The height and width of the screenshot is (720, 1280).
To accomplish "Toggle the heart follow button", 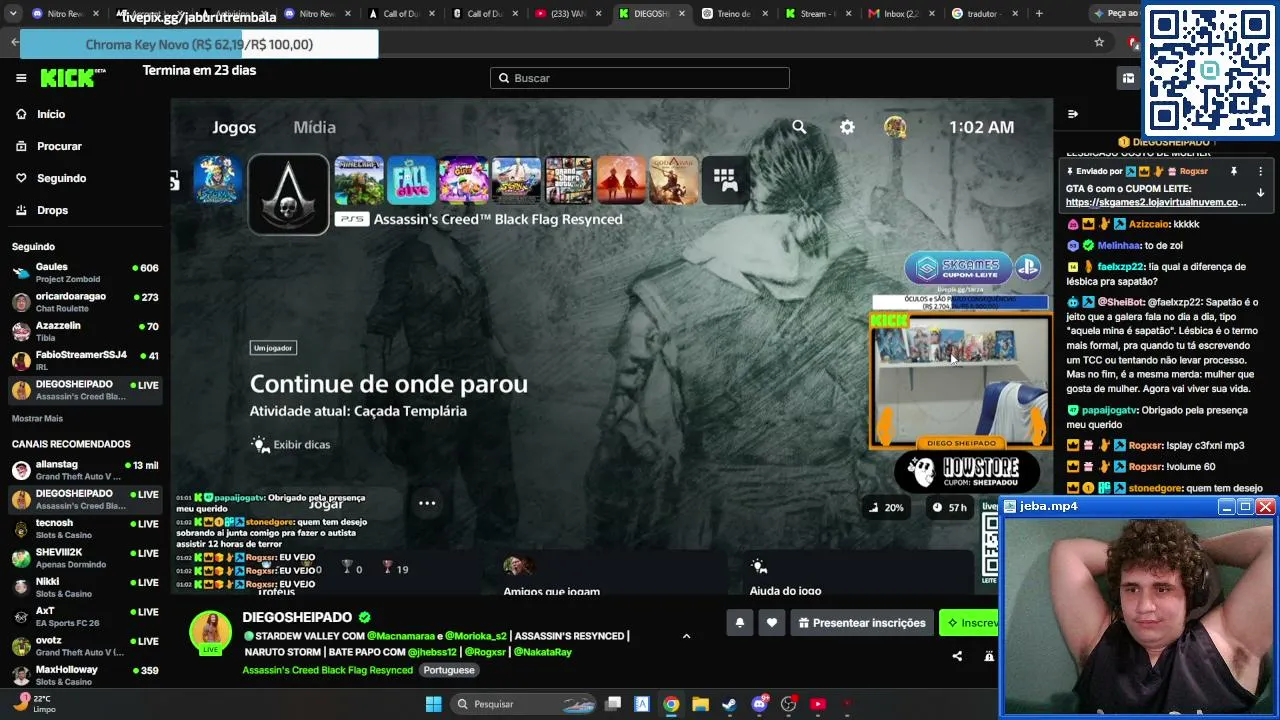I will 772,623.
